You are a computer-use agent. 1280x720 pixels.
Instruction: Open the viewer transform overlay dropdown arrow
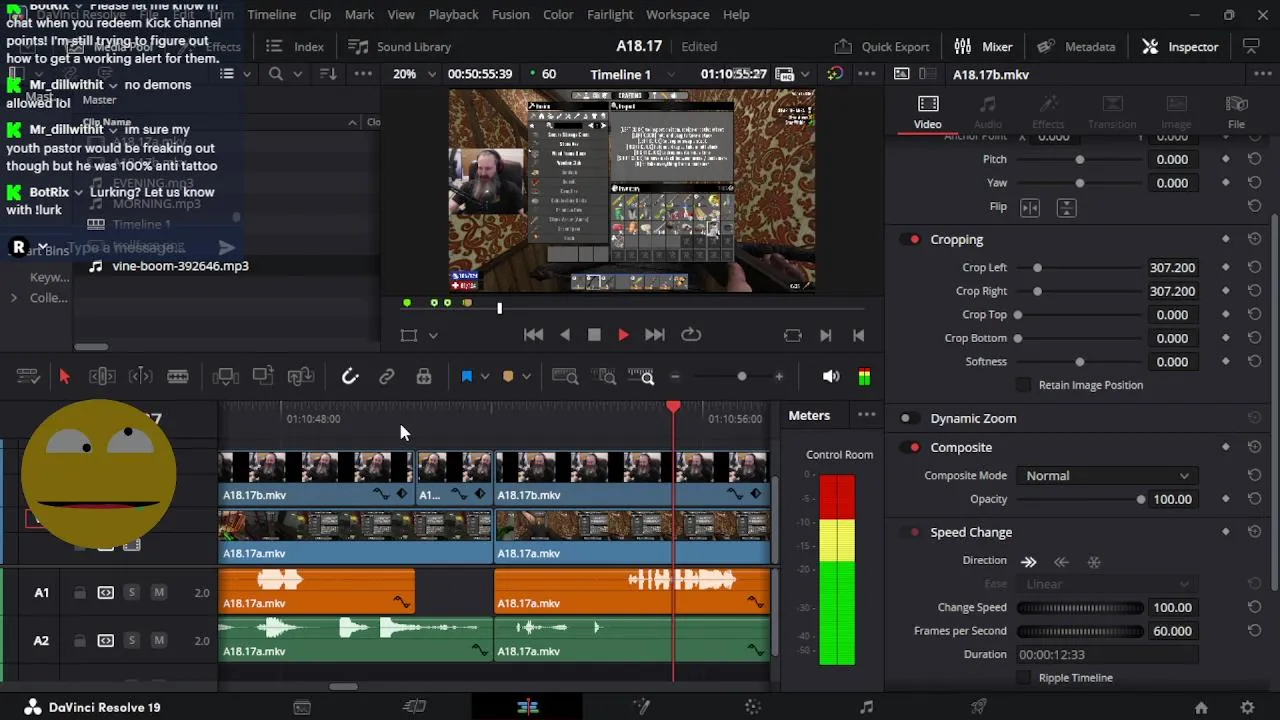pyautogui.click(x=433, y=336)
